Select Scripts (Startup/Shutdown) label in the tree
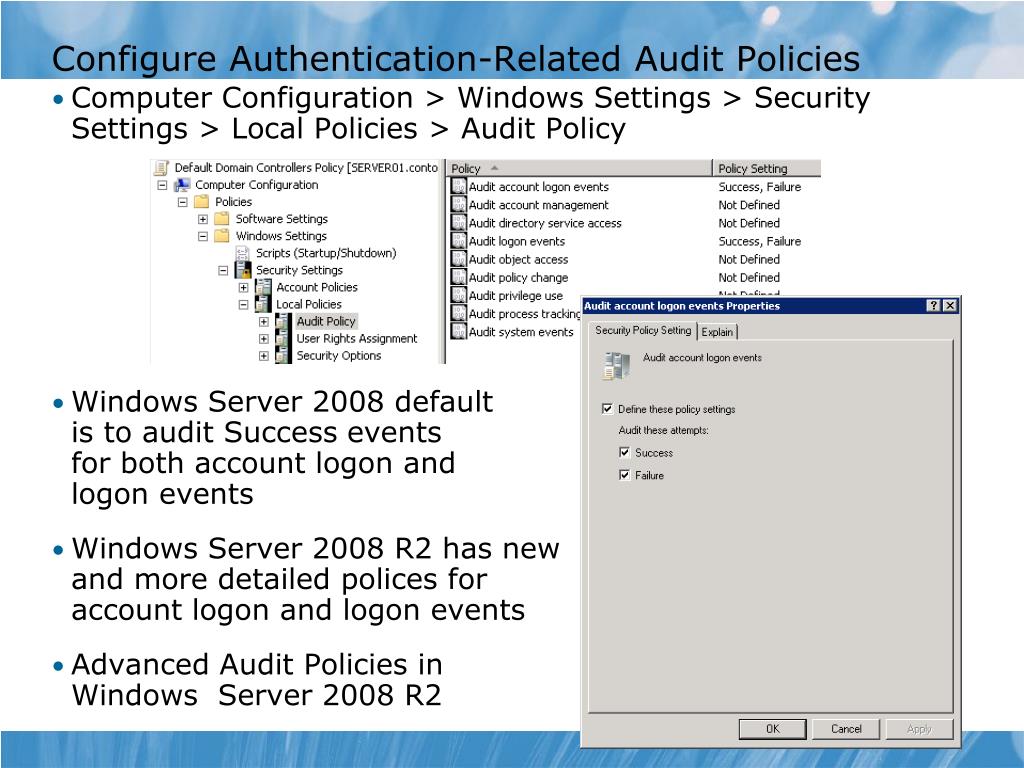This screenshot has height=768, width=1024. (x=326, y=253)
